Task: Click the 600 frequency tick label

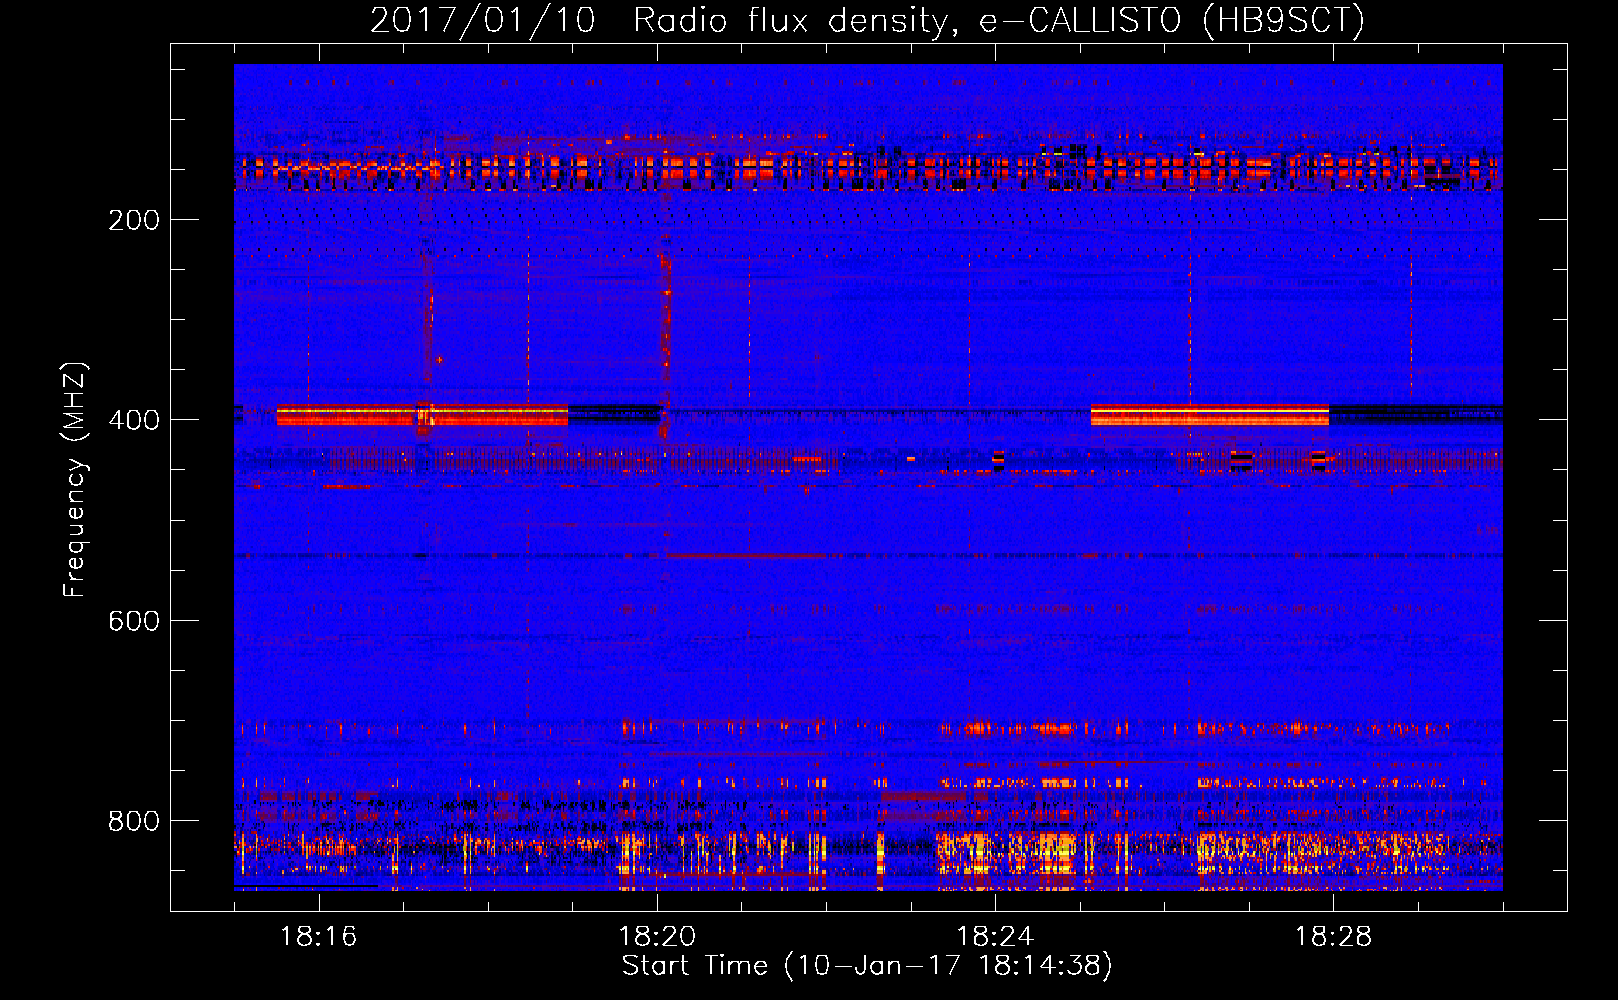Action: click(x=134, y=621)
